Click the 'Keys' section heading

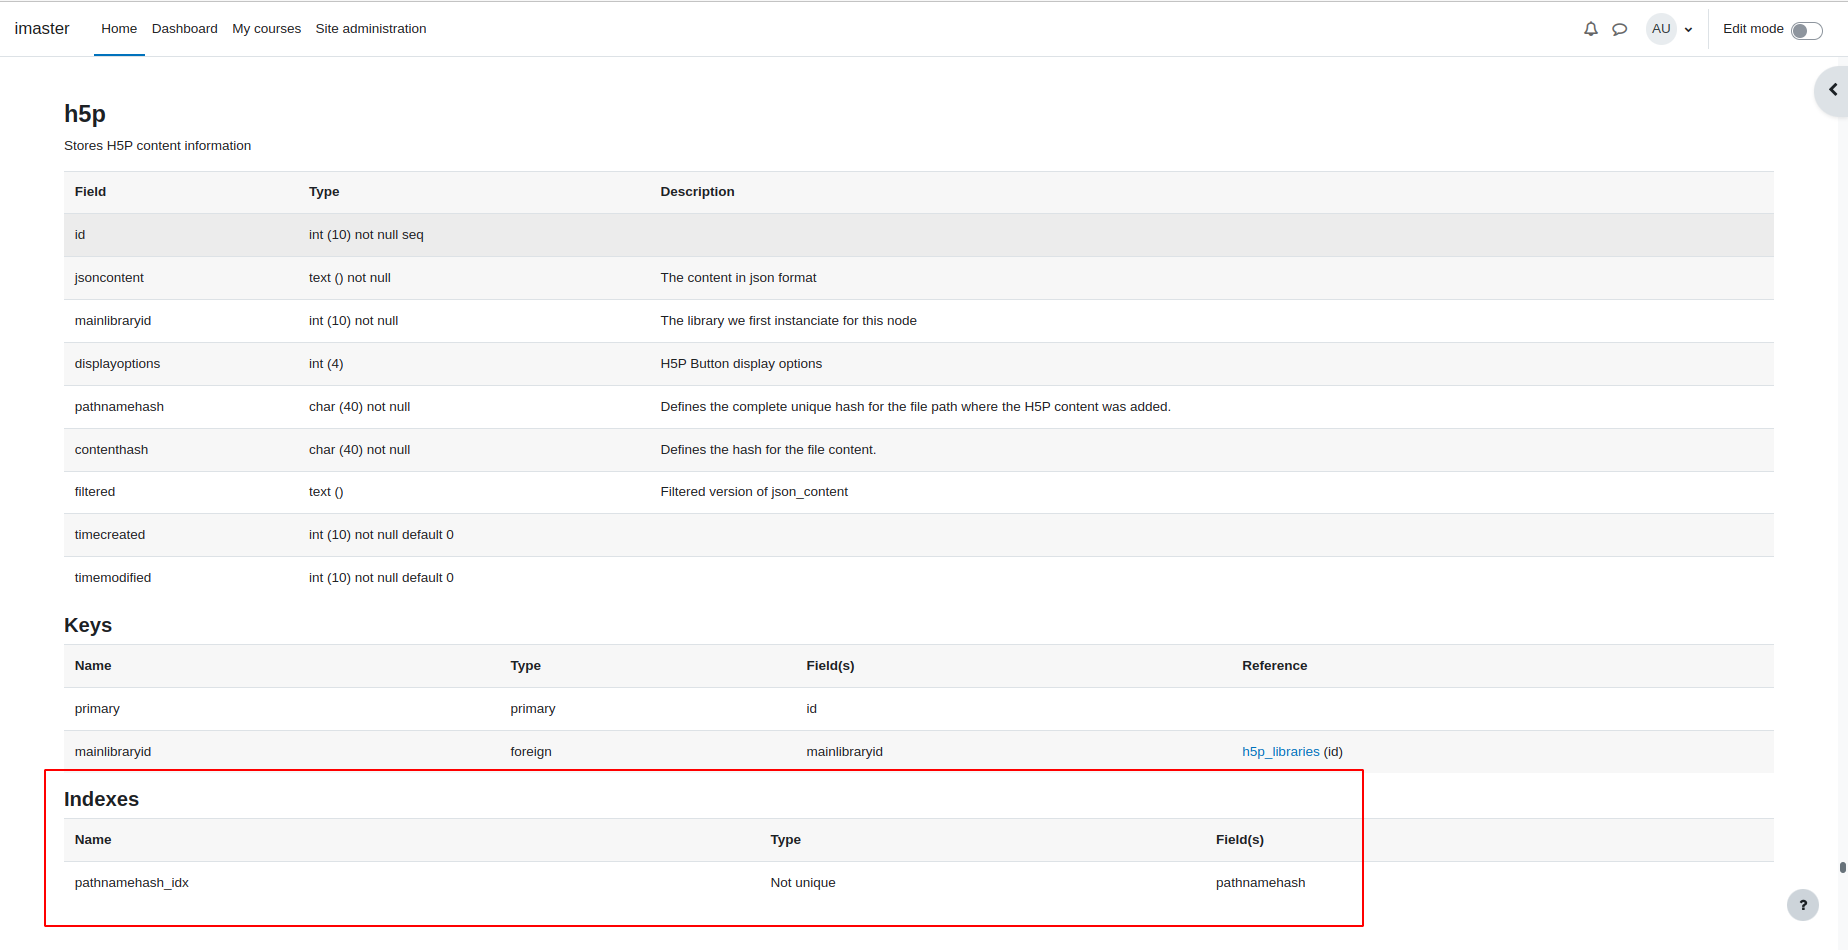click(88, 625)
